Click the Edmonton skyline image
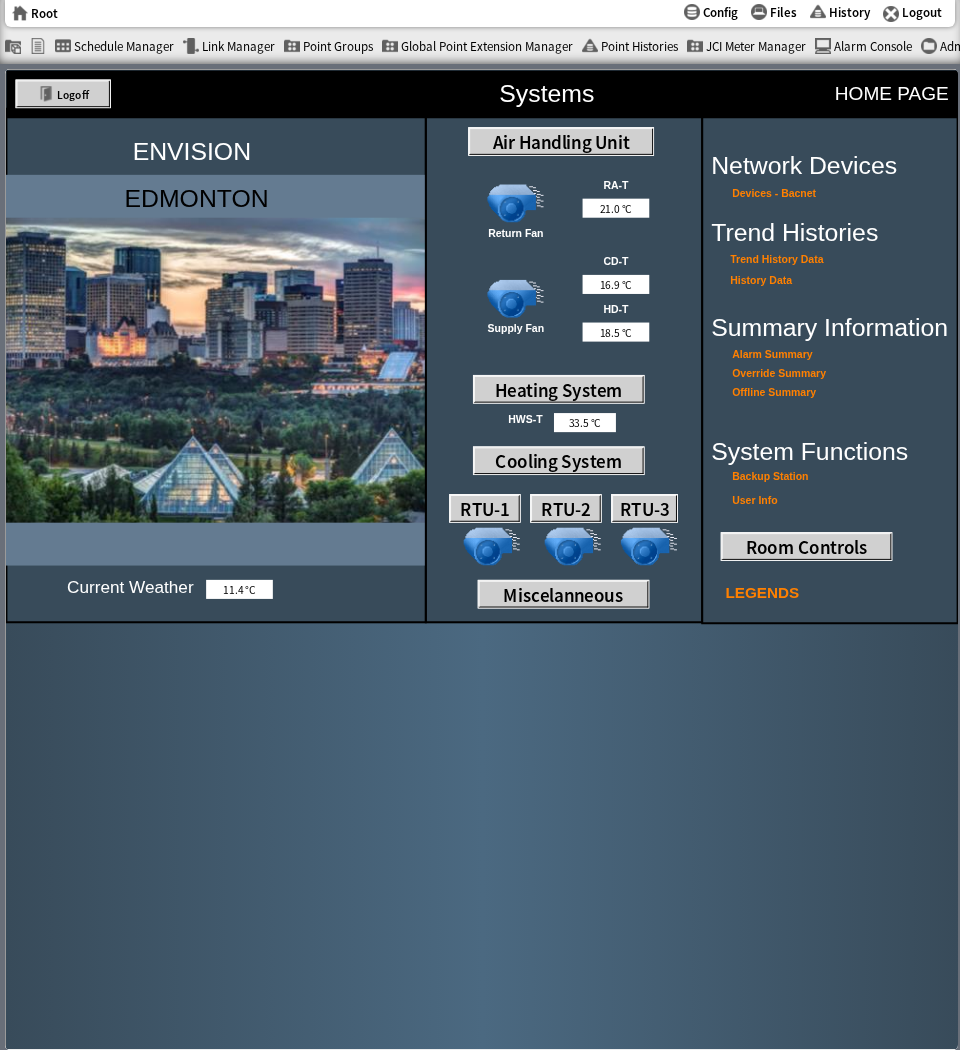This screenshot has width=960, height=1050. (x=215, y=370)
